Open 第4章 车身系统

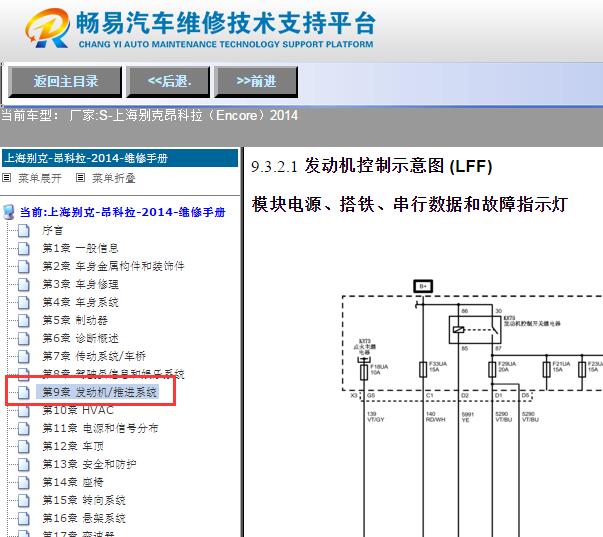(80, 302)
